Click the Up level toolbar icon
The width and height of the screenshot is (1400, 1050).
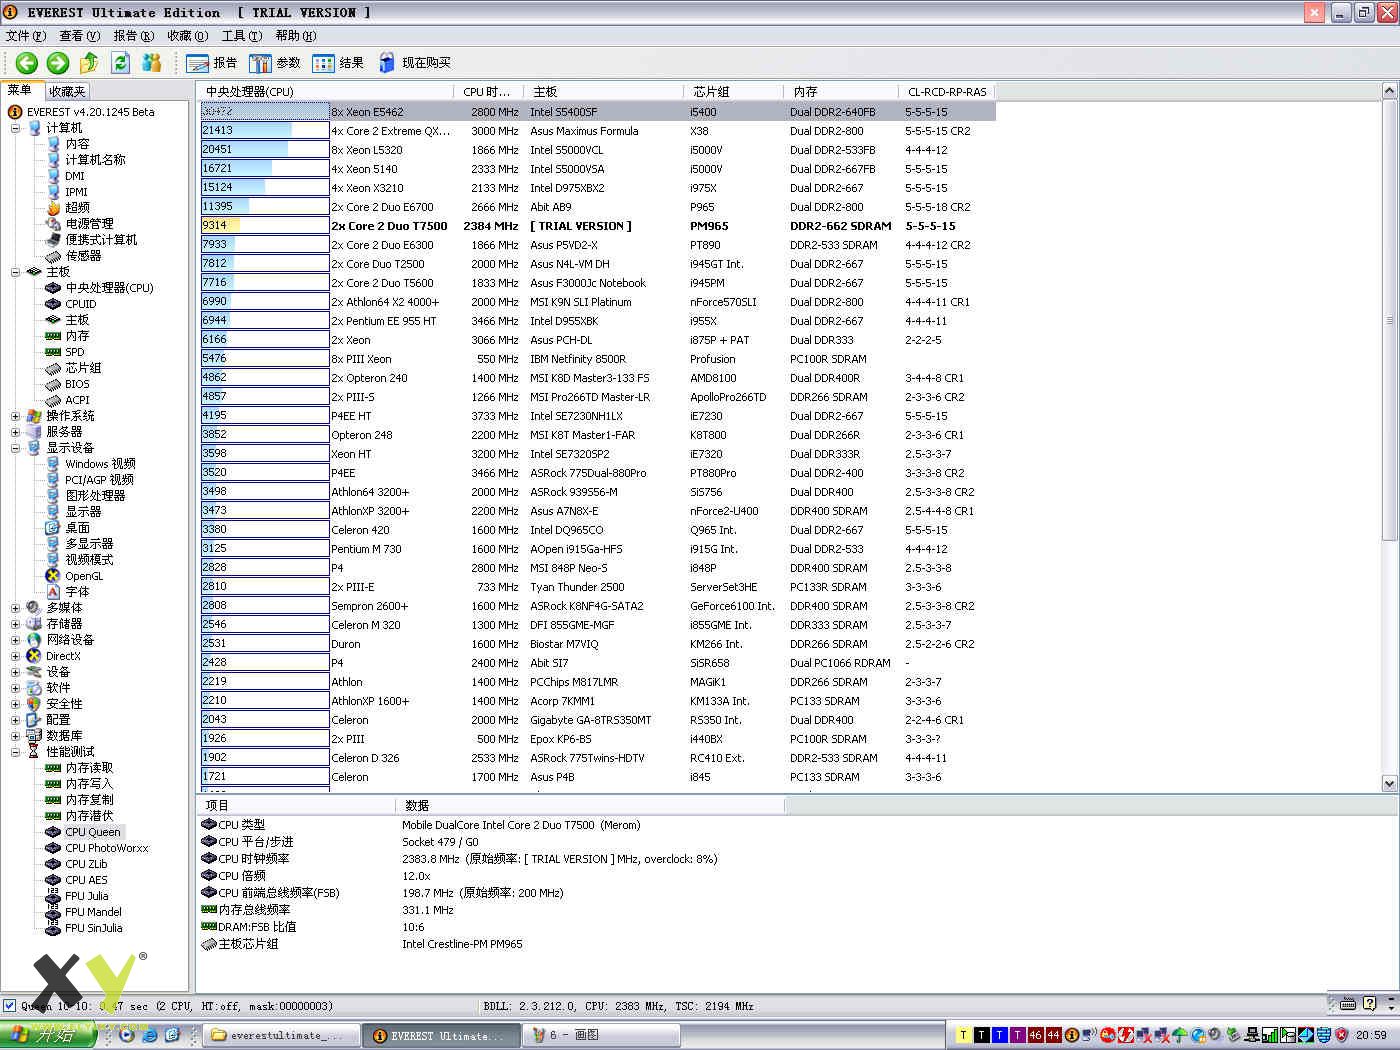(89, 63)
